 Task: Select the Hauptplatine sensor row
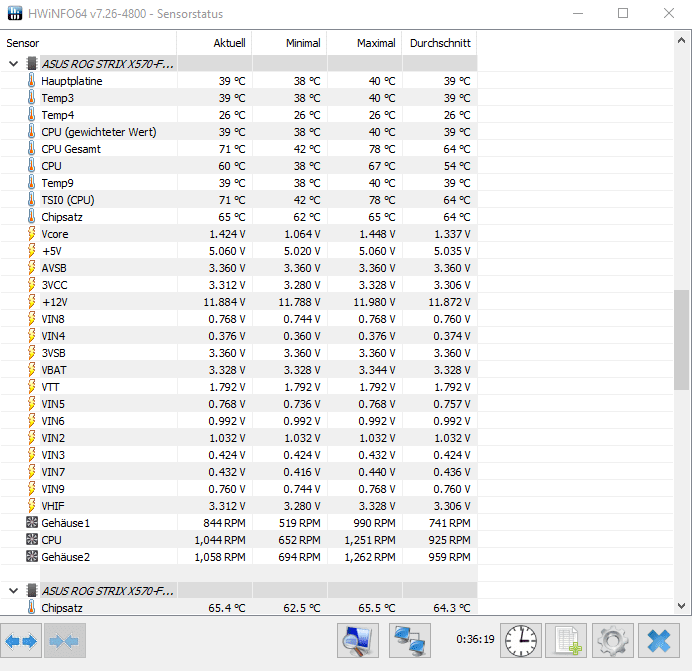[238, 81]
